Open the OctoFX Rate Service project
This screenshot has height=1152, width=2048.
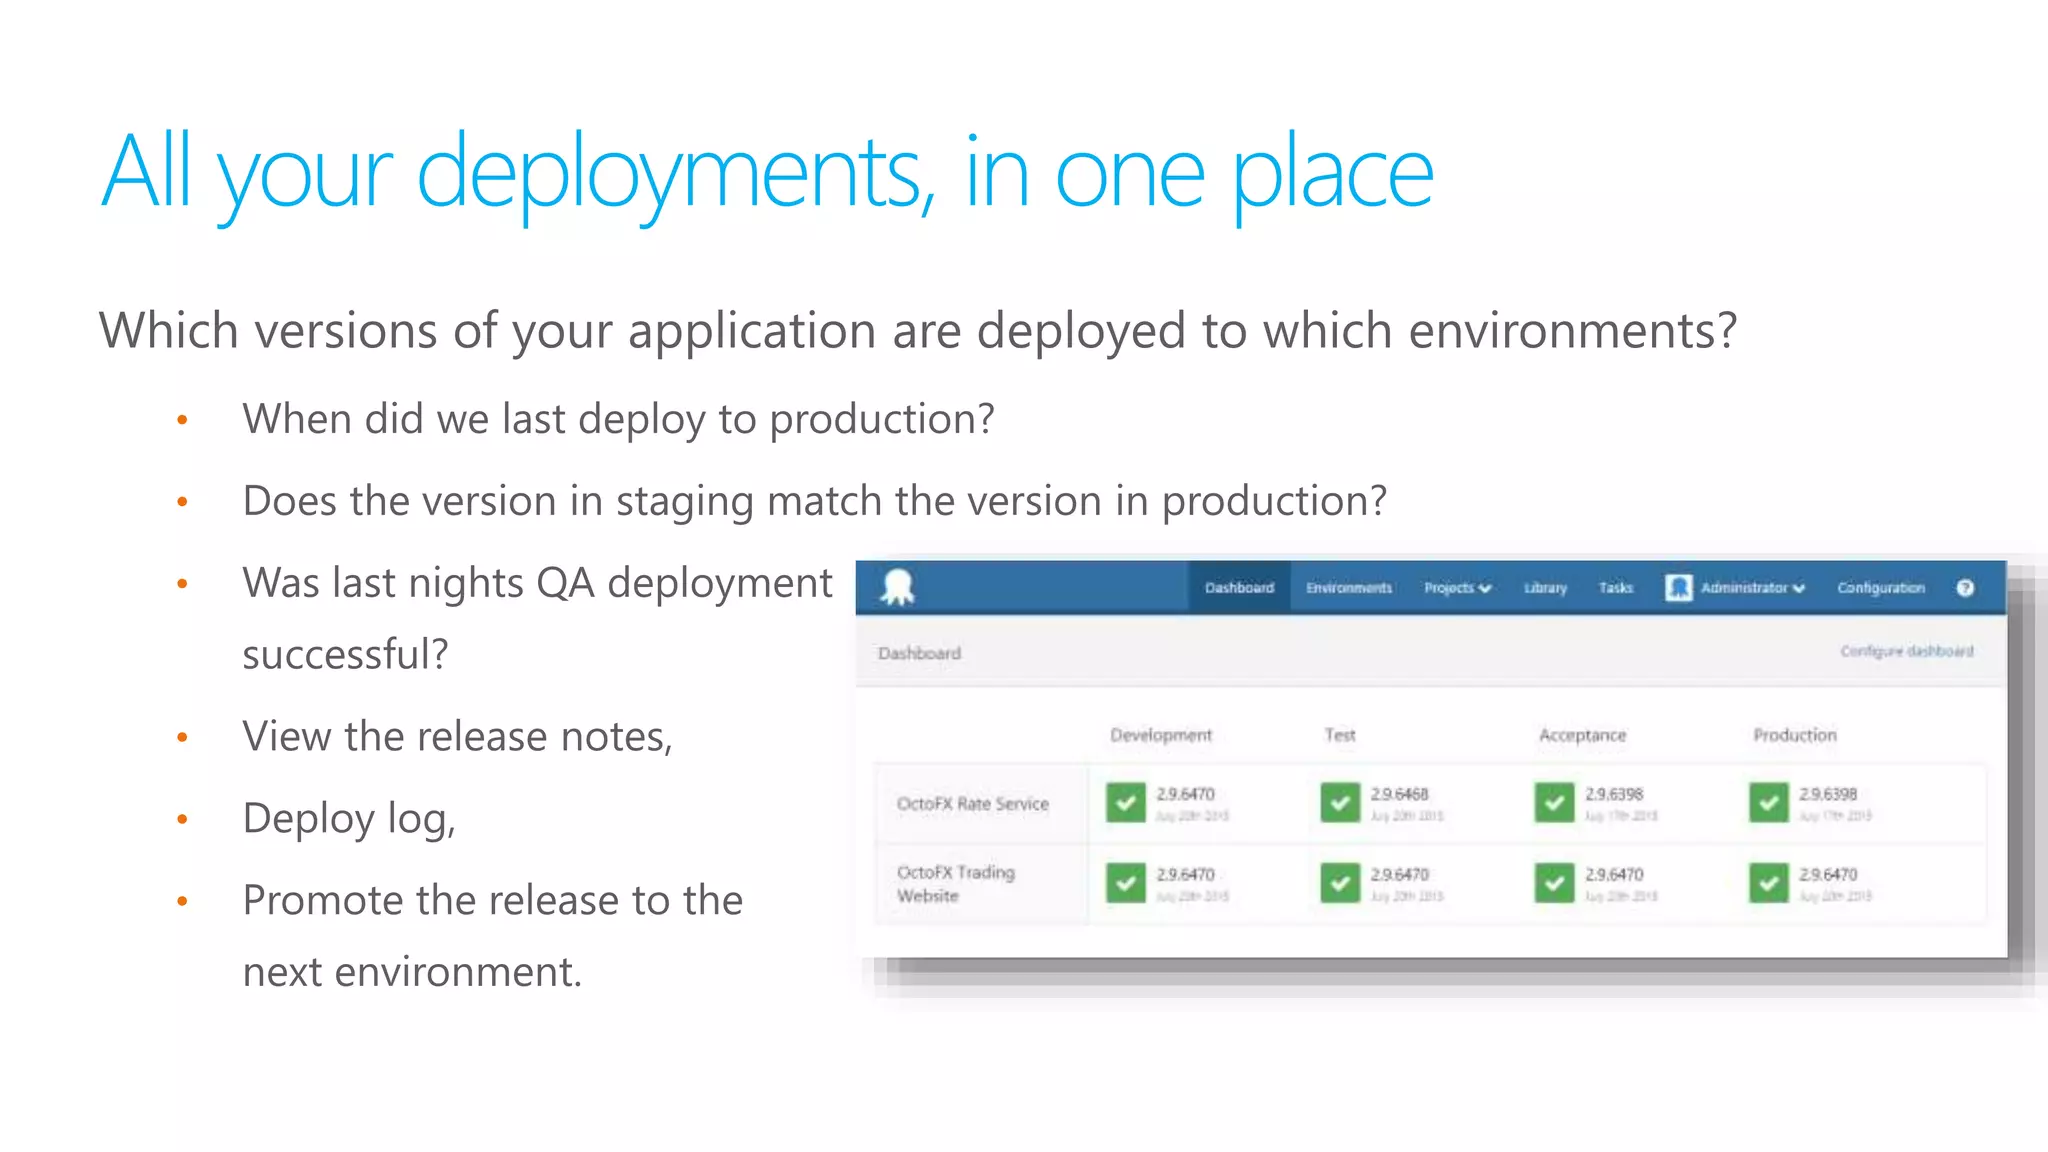tap(972, 804)
